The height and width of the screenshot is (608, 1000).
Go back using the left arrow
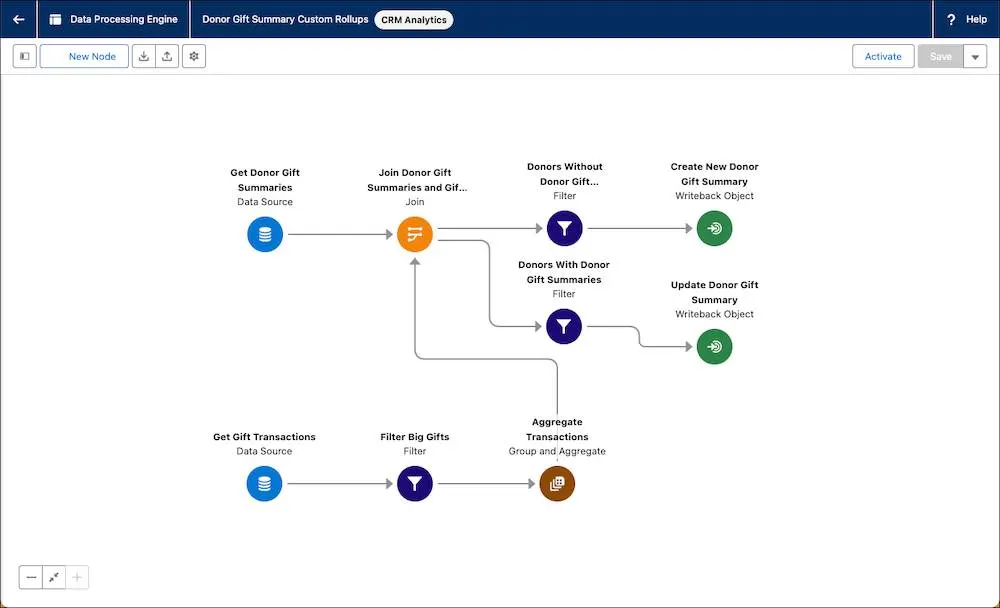tap(18, 19)
